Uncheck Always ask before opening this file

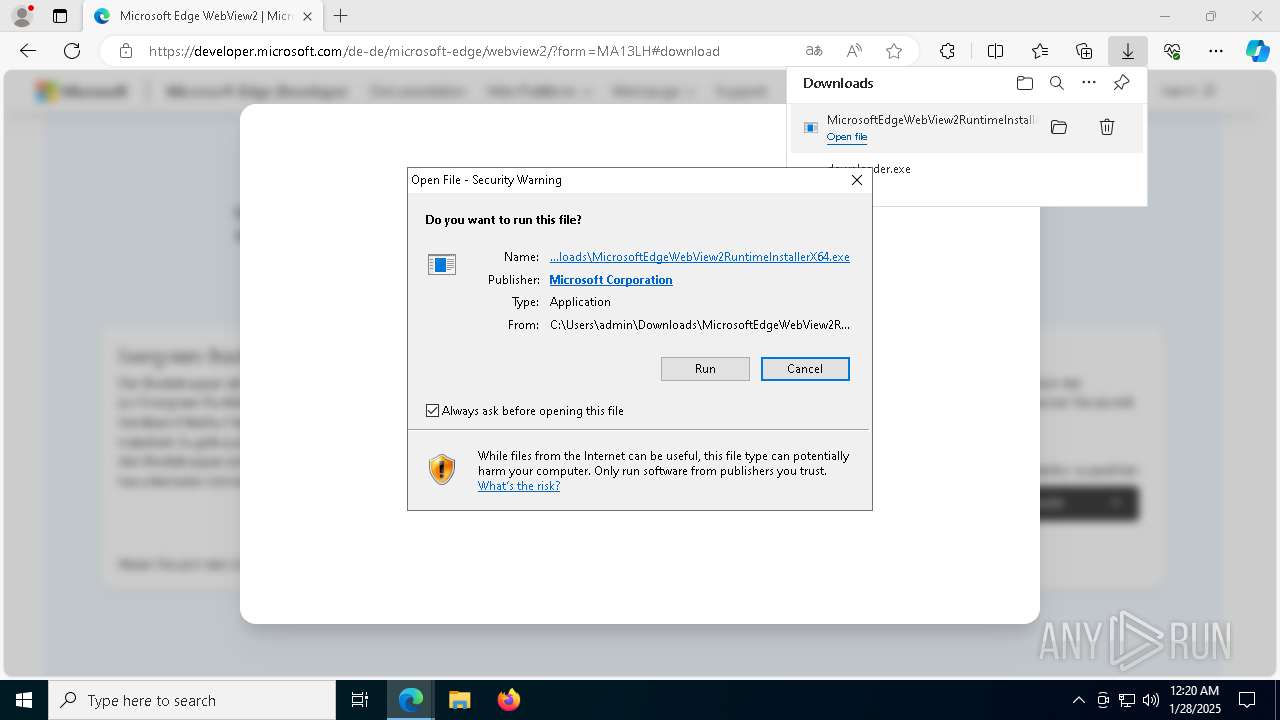[x=432, y=411]
